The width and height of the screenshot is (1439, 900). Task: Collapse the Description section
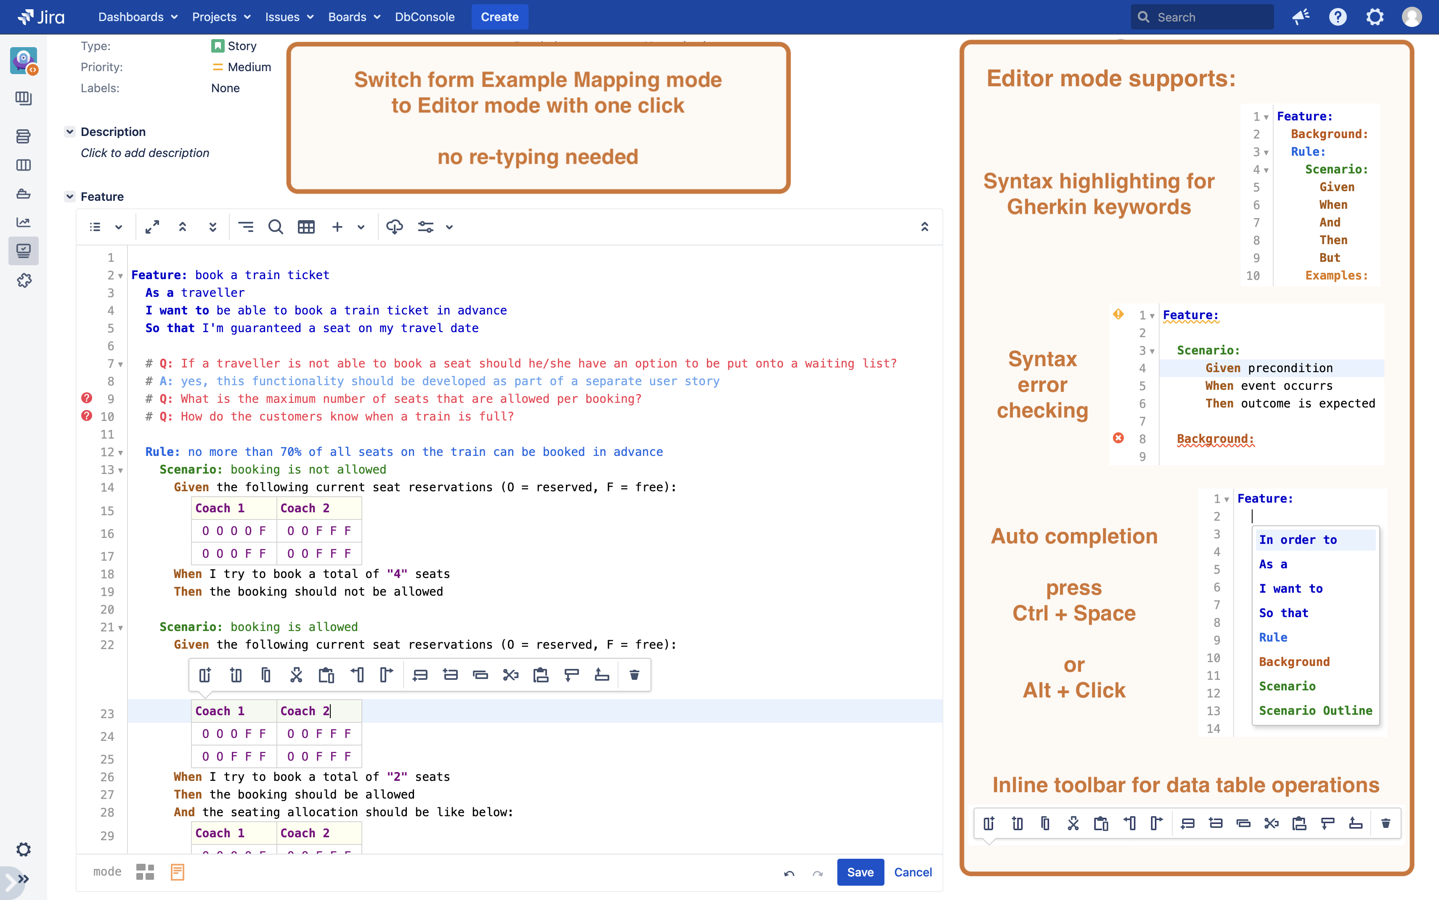click(70, 132)
